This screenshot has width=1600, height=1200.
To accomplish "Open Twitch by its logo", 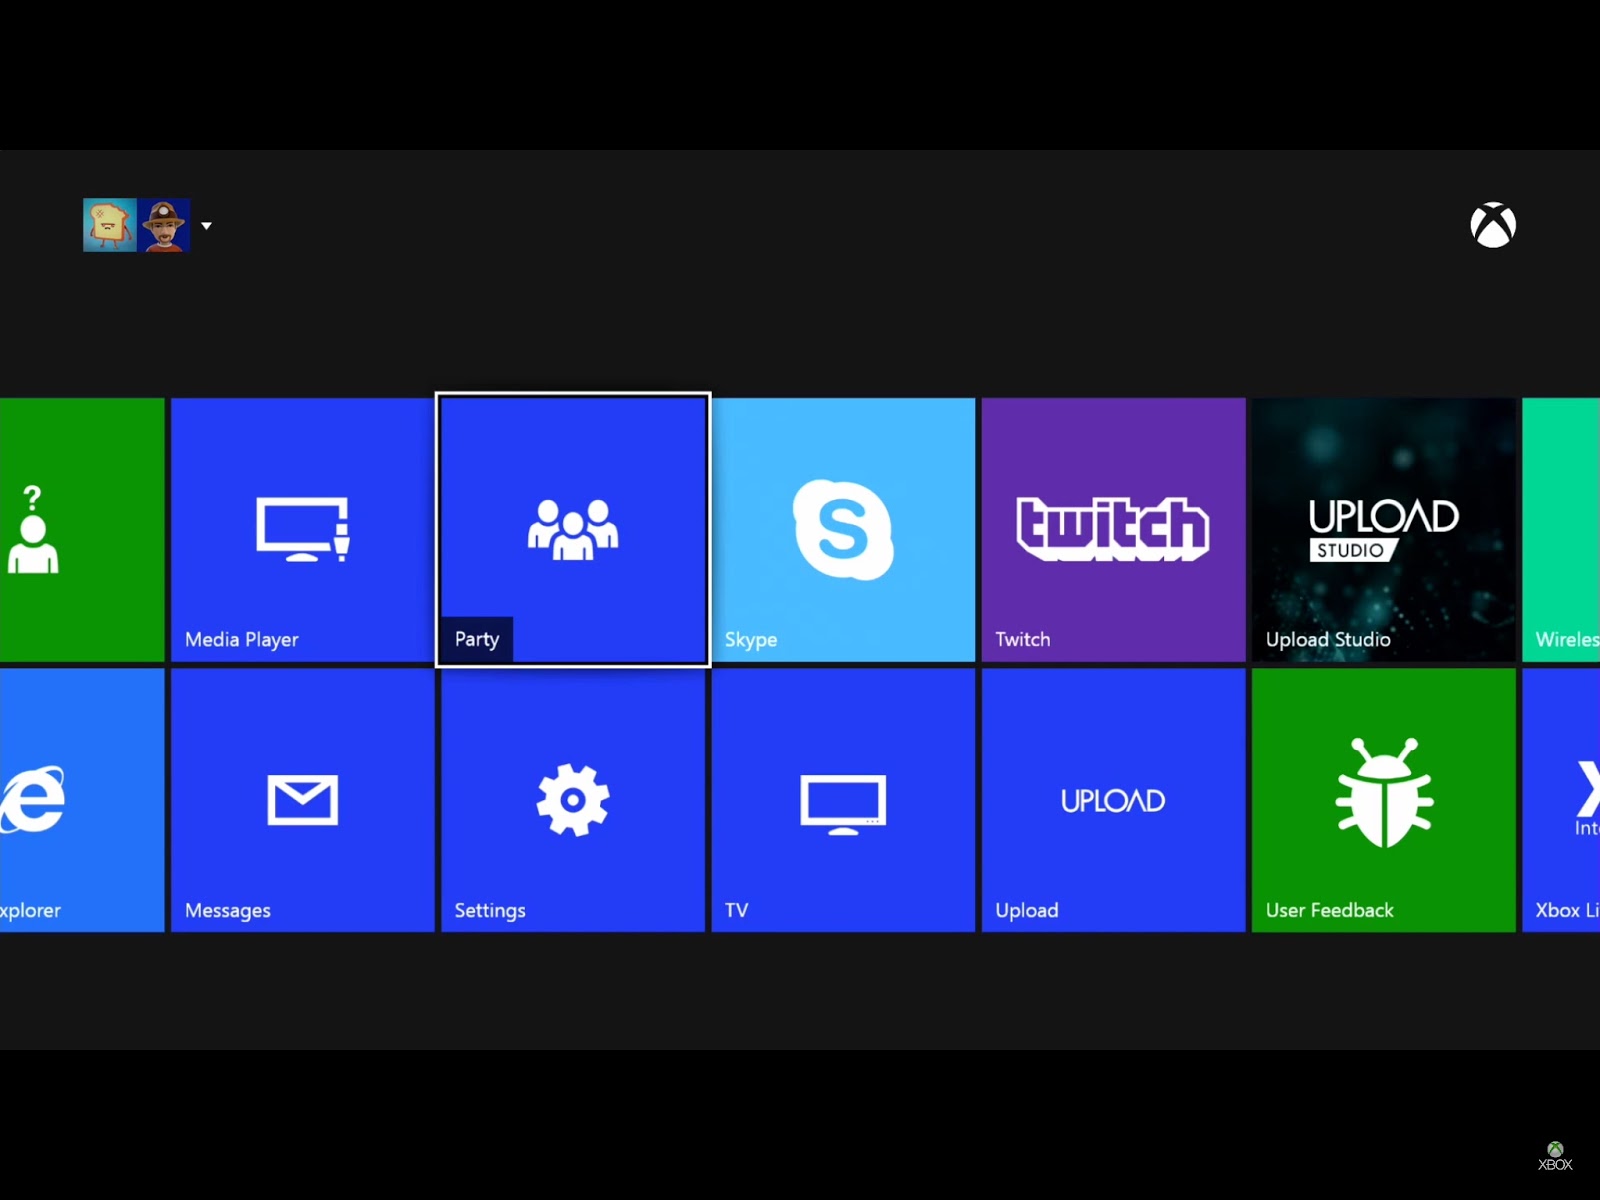I will pos(1113,529).
